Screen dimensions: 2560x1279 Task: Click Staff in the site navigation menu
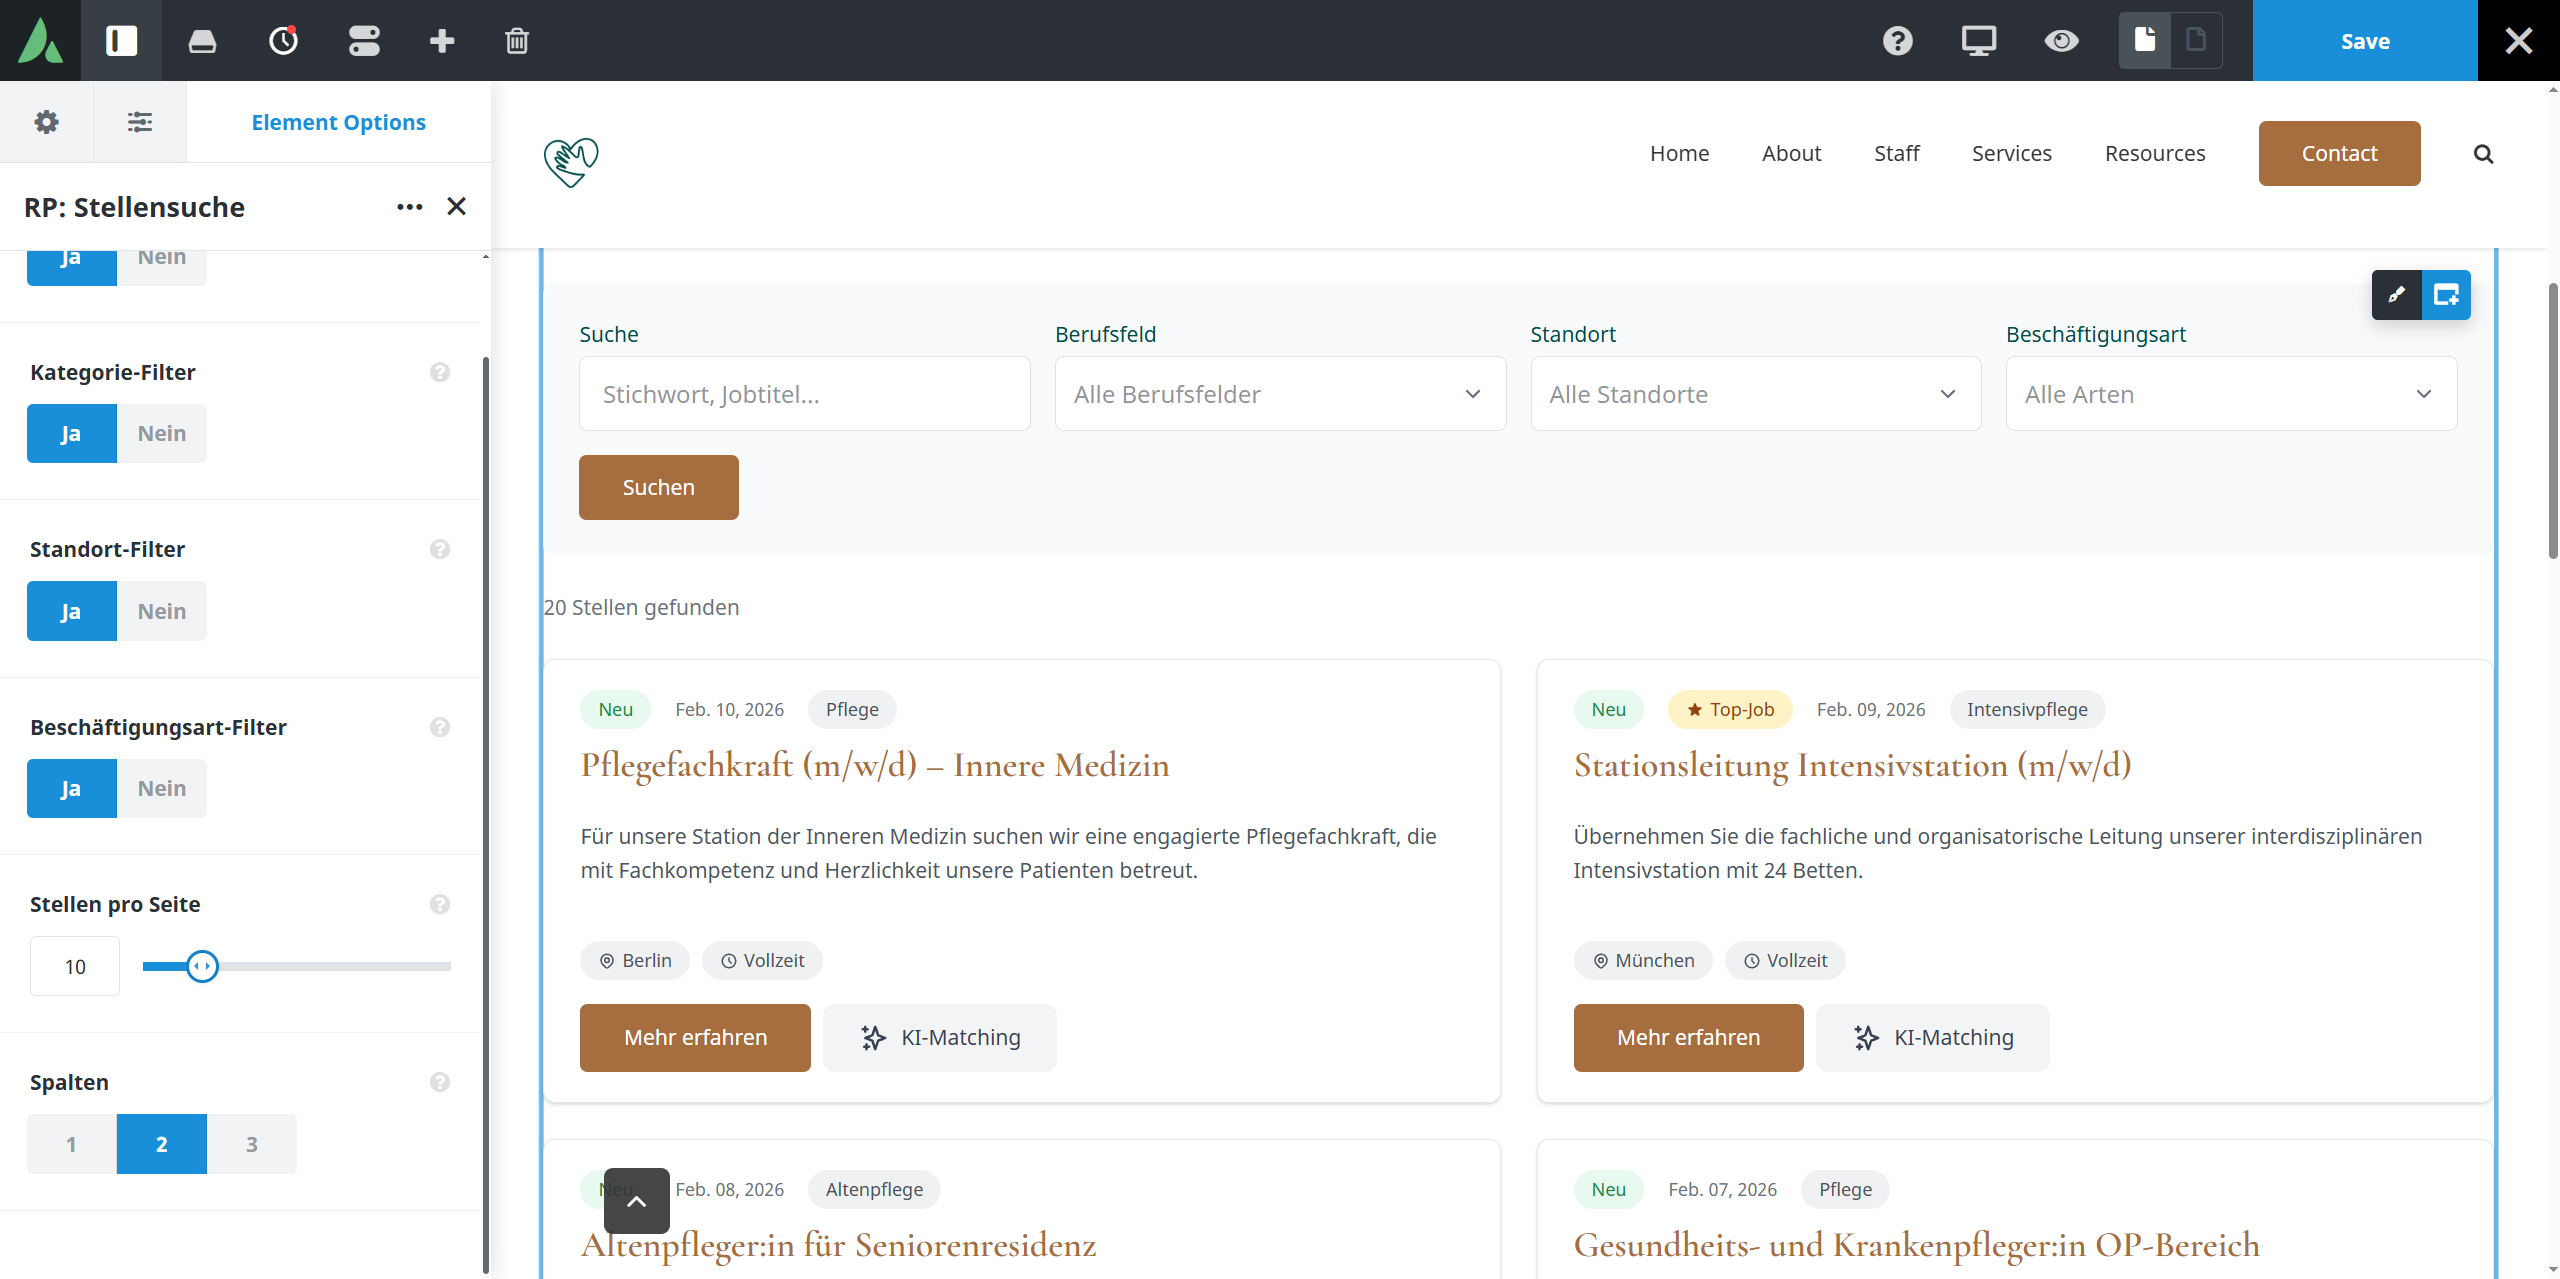1896,153
